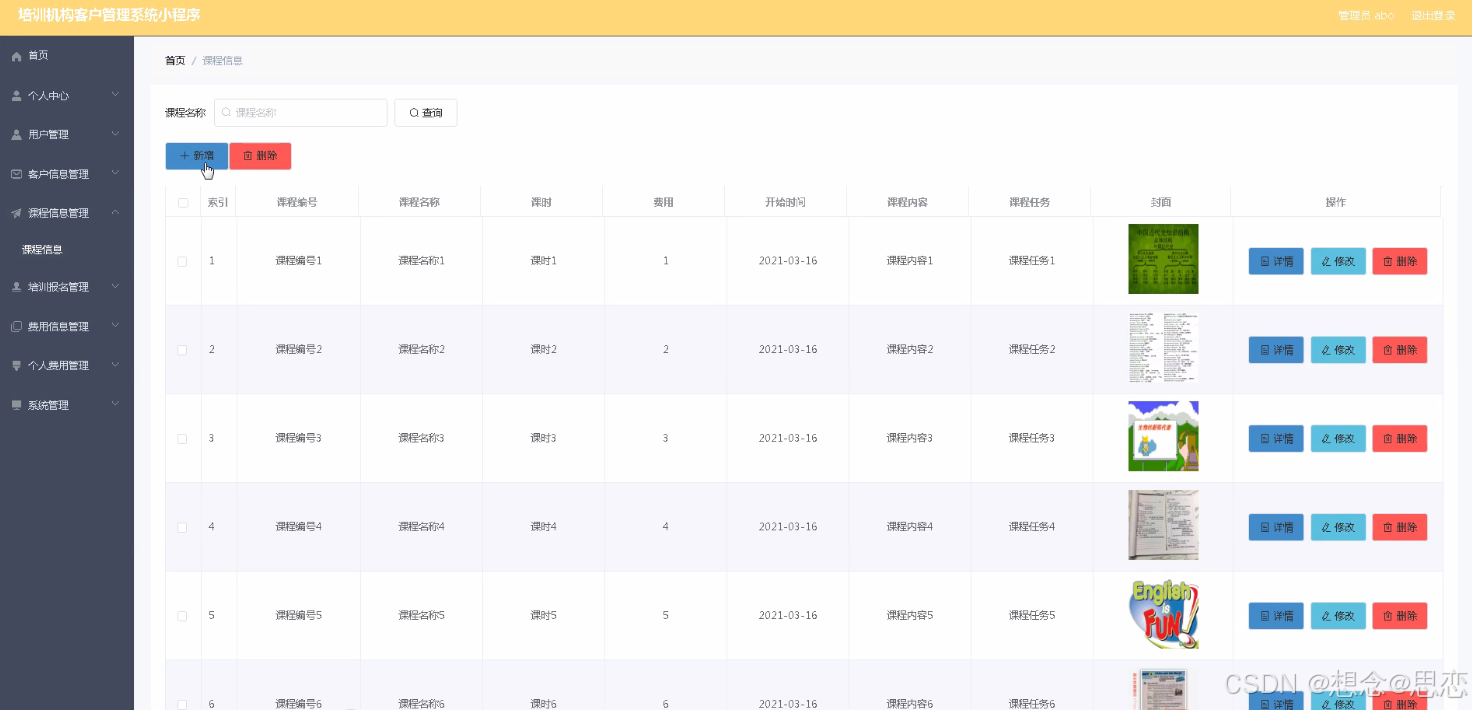Click the home icon beside 首页 in sidebar

(x=16, y=56)
